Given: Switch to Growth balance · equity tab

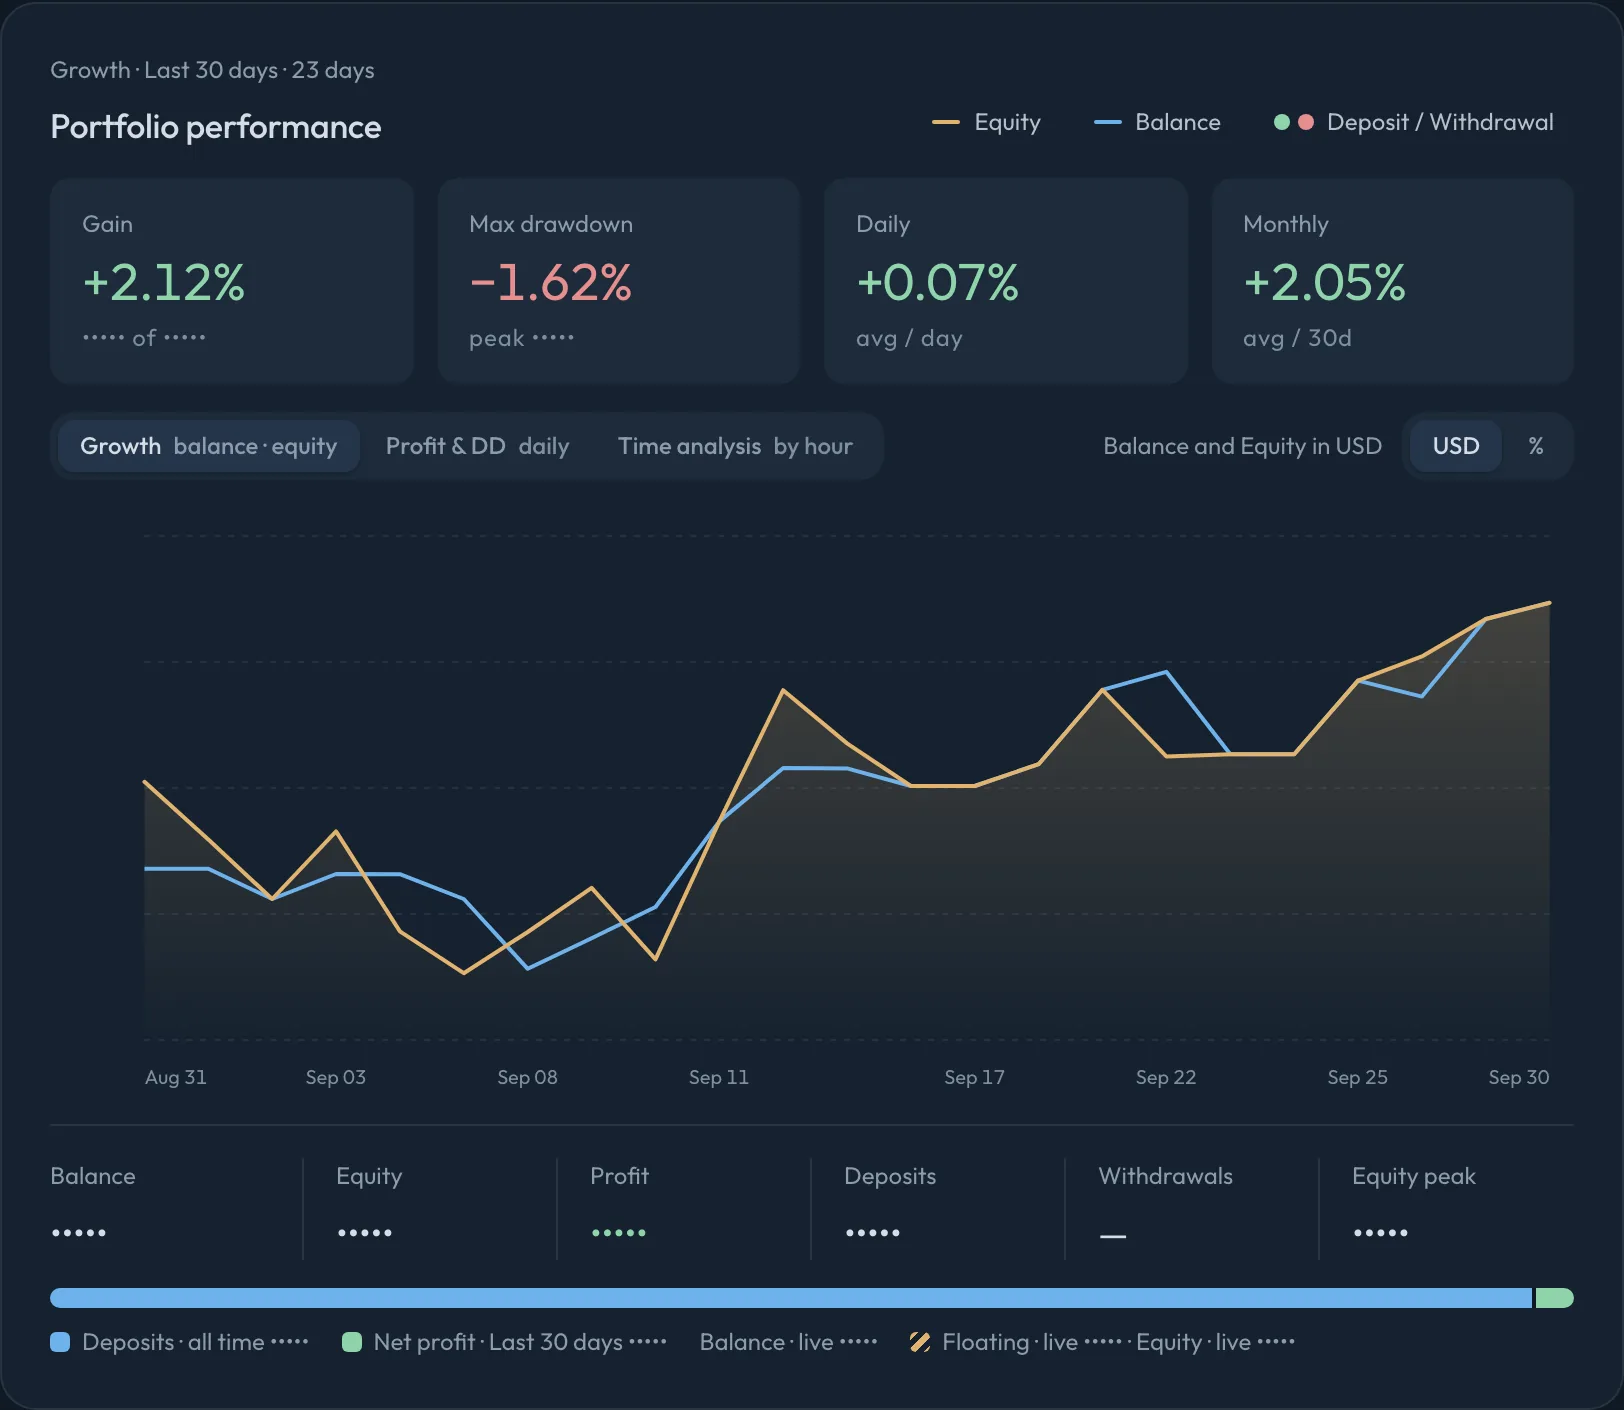Looking at the screenshot, I should click(x=208, y=446).
